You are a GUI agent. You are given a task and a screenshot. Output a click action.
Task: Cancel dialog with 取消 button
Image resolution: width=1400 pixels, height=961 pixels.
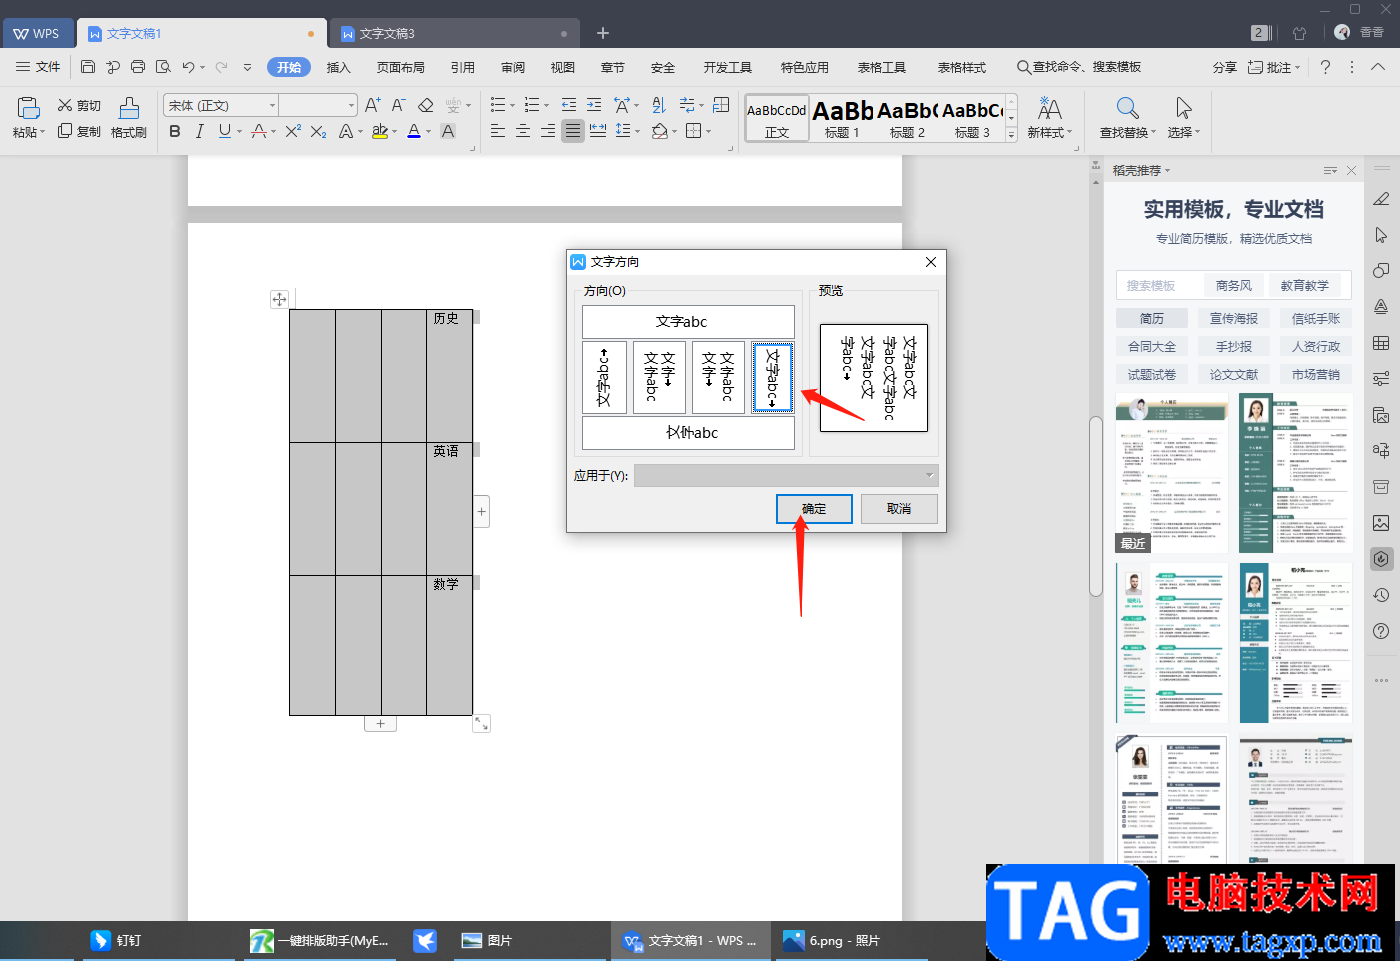click(x=899, y=508)
